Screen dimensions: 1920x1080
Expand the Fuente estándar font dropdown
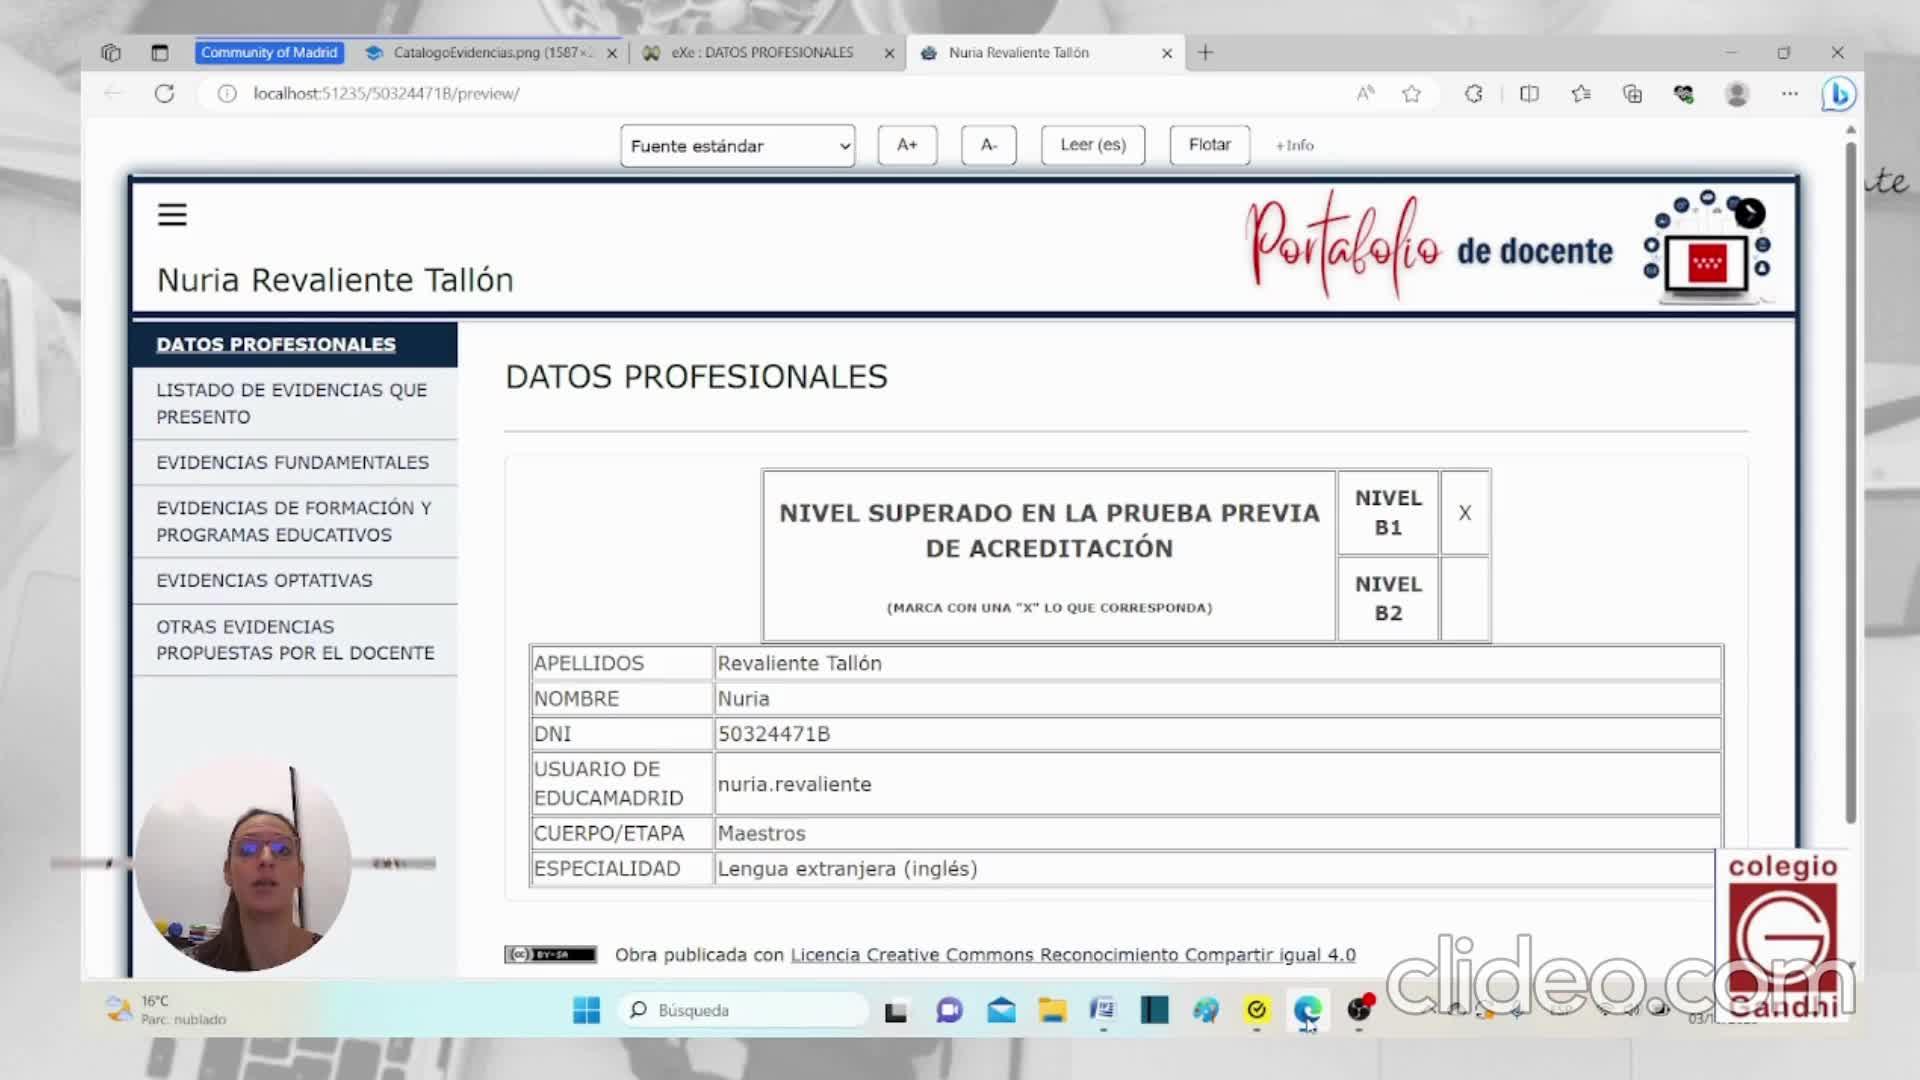(x=737, y=146)
